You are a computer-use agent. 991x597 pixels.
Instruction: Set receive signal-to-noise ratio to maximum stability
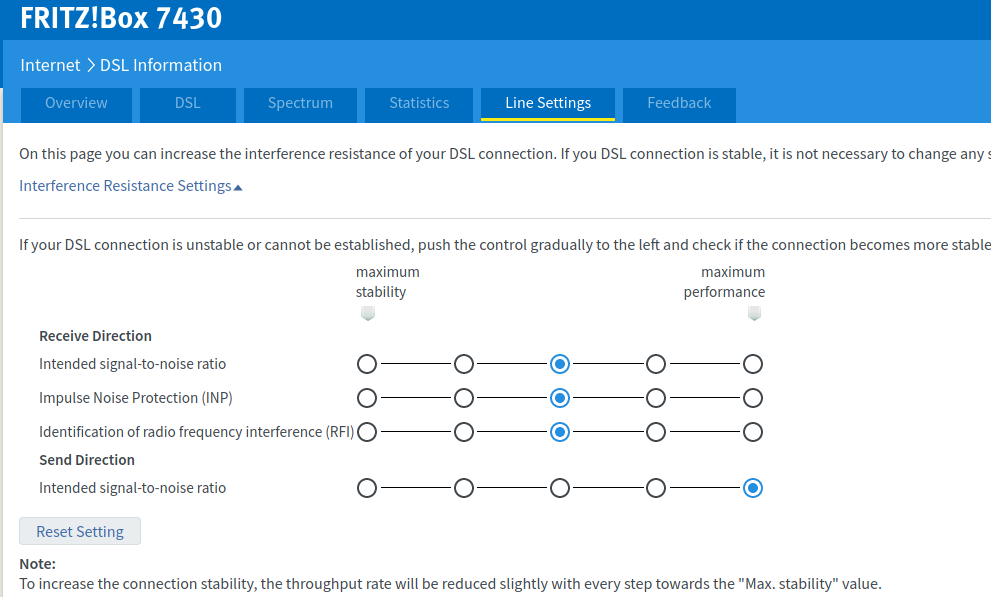(367, 364)
